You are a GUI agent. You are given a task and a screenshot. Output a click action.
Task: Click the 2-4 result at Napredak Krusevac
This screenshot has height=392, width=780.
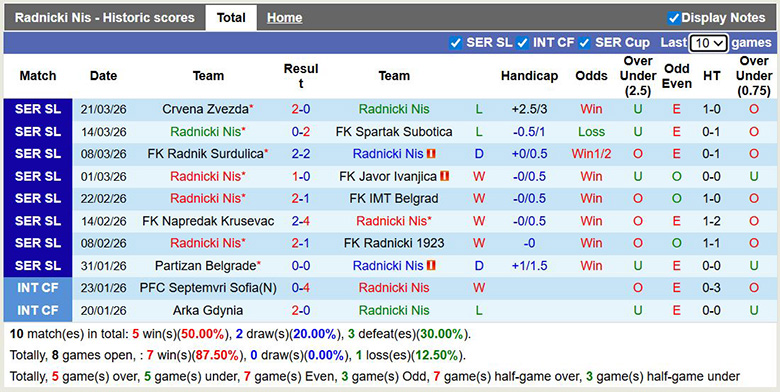point(300,221)
